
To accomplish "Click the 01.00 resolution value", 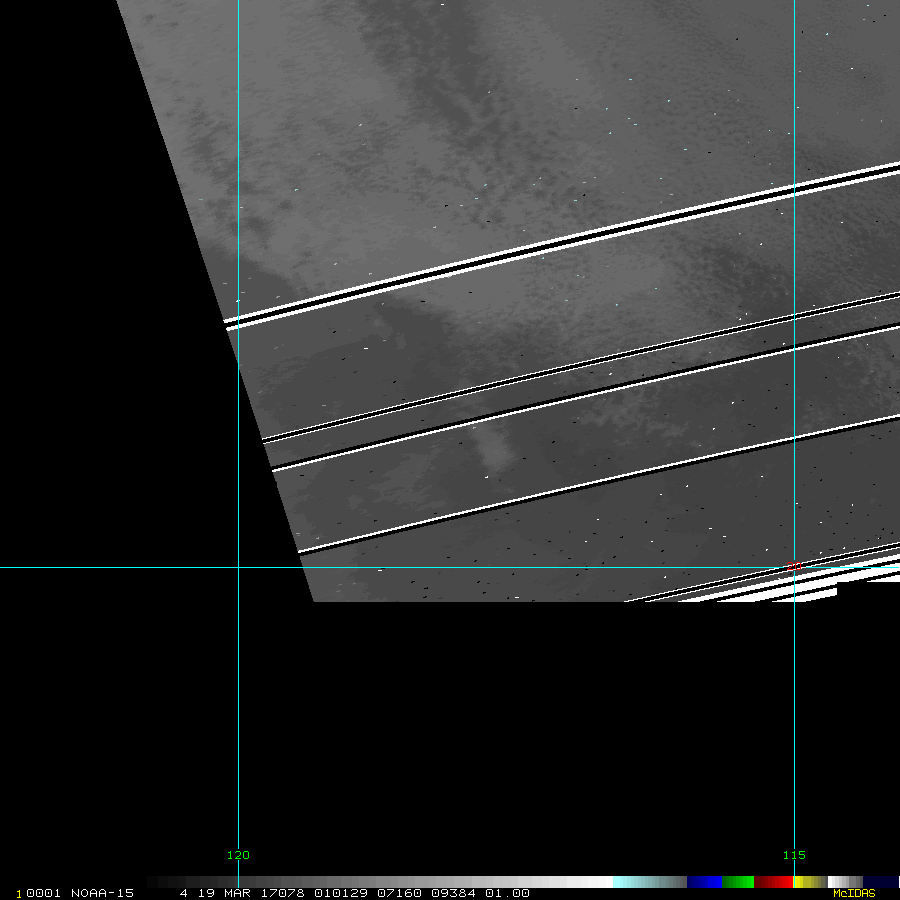I will [x=507, y=893].
